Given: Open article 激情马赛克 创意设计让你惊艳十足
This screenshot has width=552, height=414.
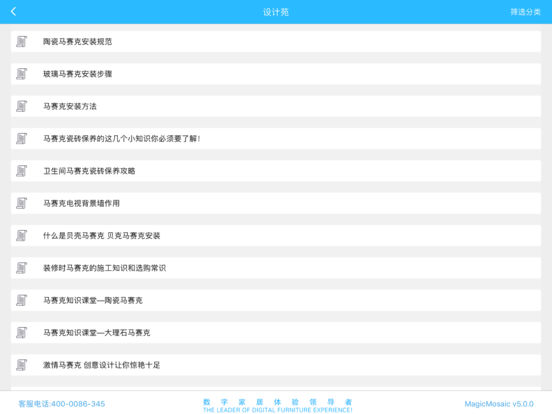Looking at the screenshot, I should pos(276,365).
